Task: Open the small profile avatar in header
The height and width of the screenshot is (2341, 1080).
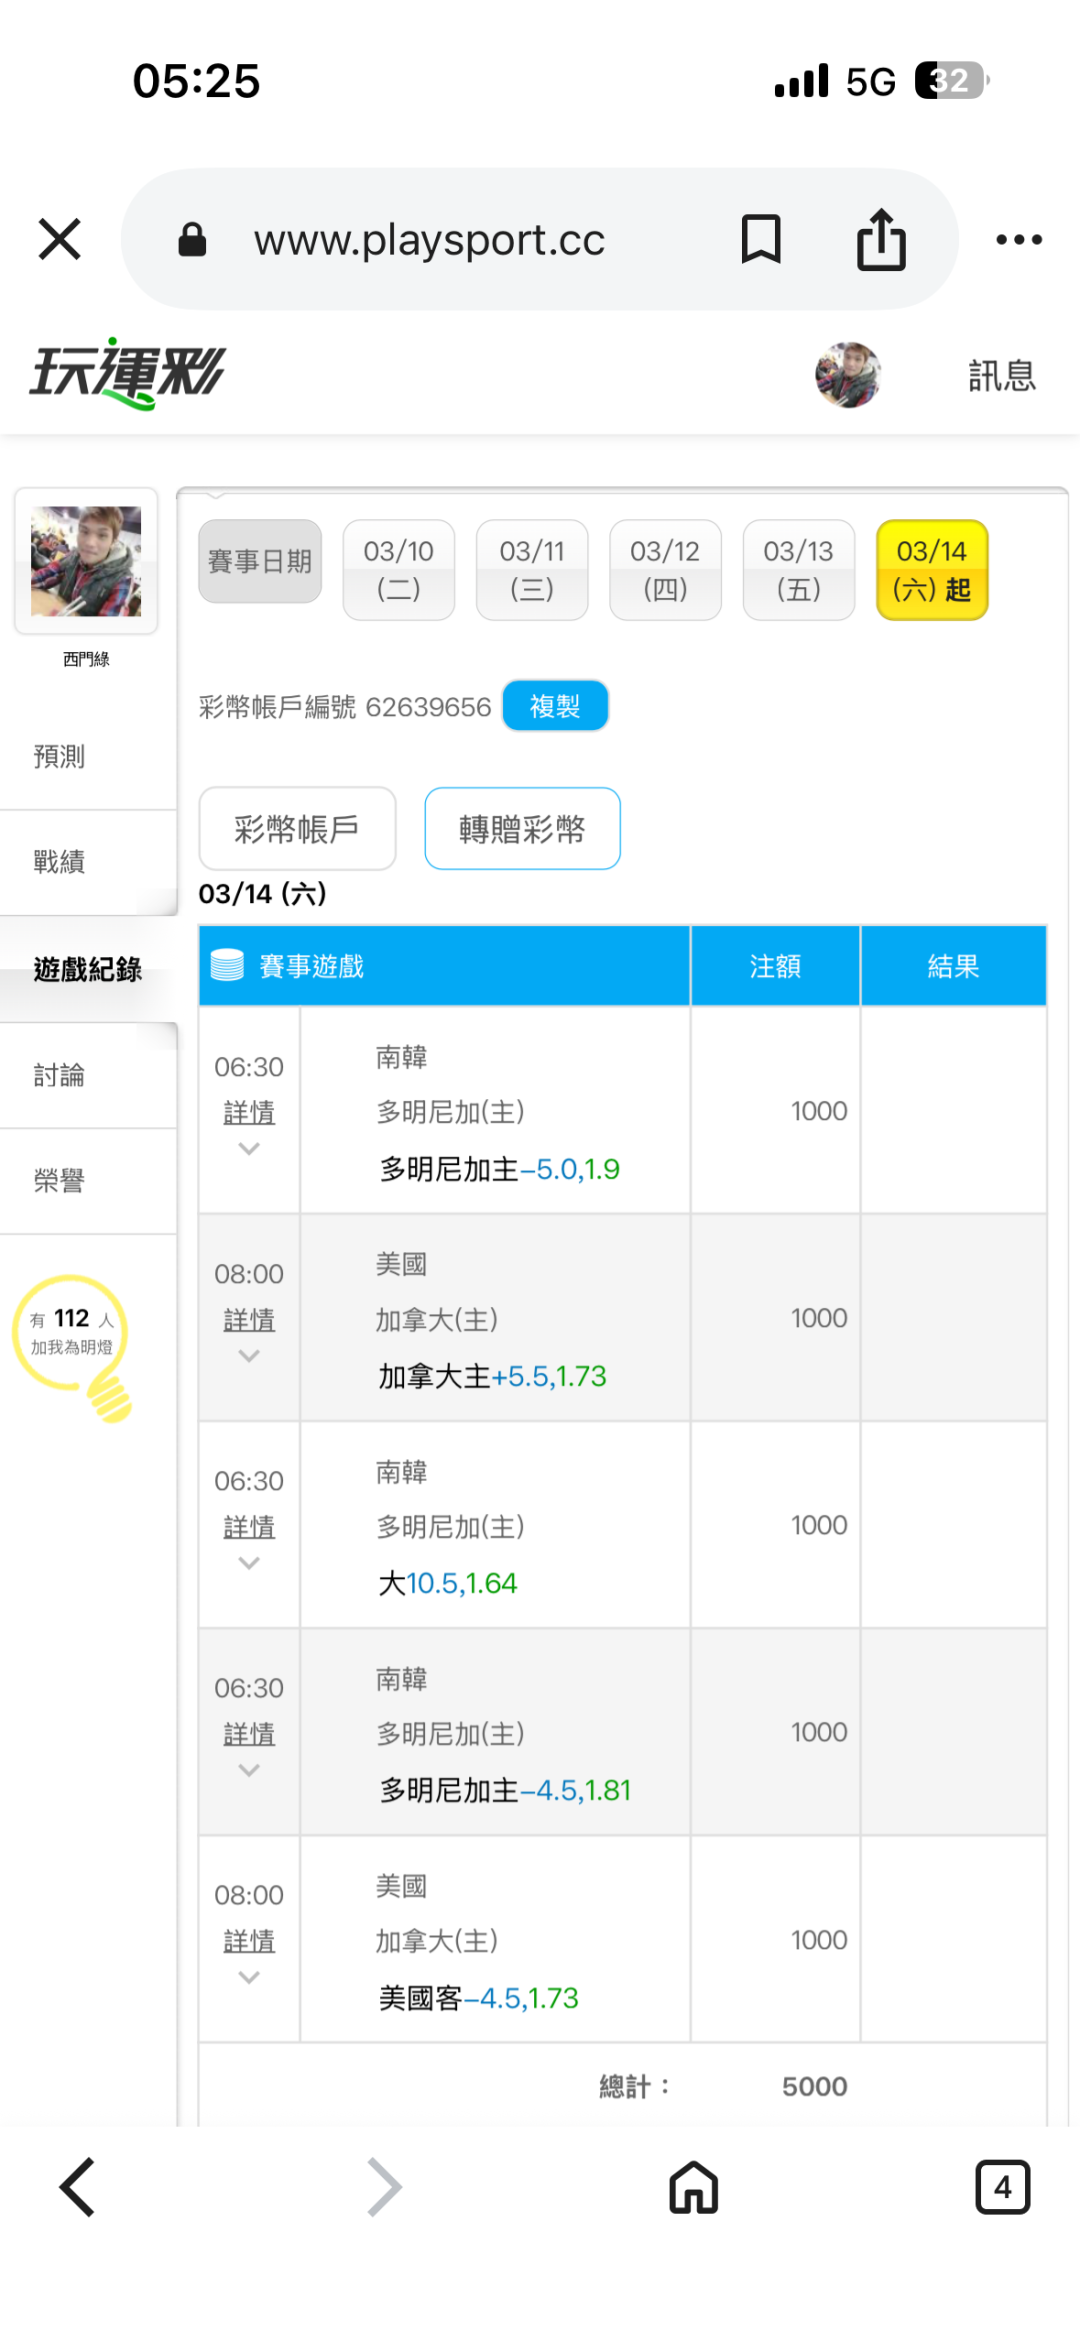Action: [848, 375]
